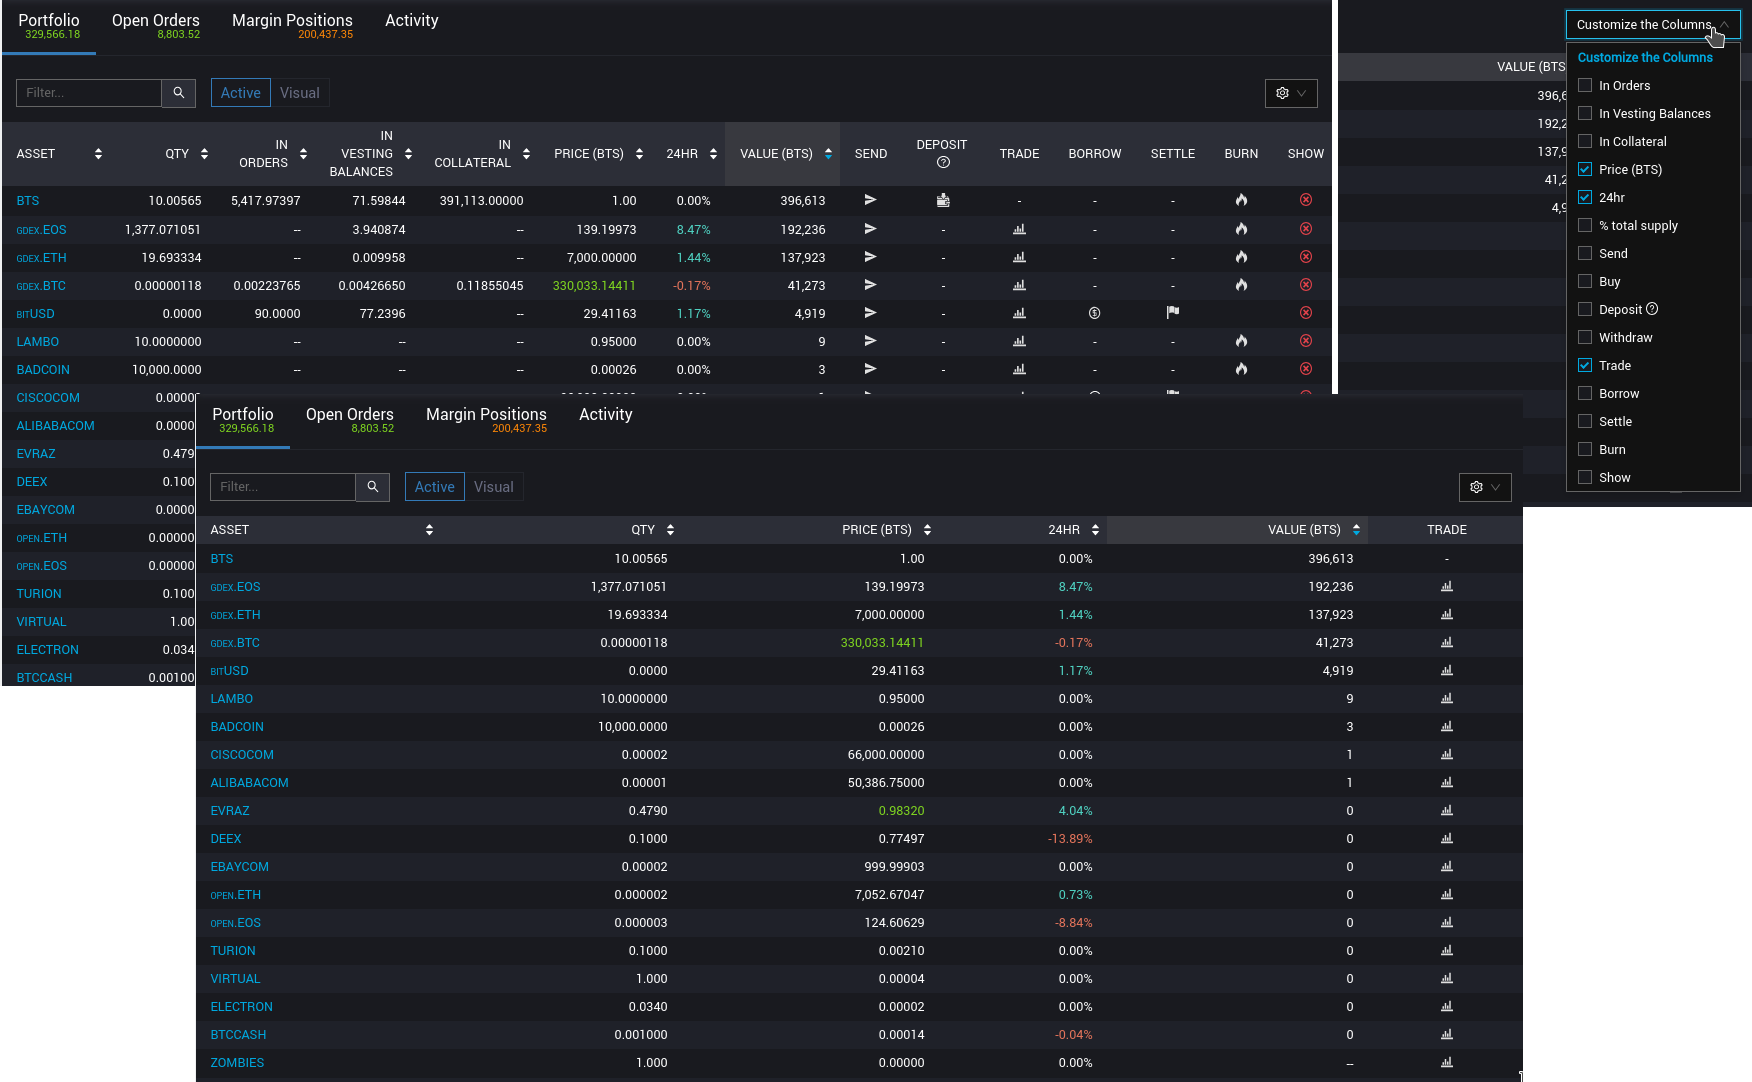Open settings gear dropdown in top panel
Image resolution: width=1752 pixels, height=1082 pixels.
pos(1291,93)
